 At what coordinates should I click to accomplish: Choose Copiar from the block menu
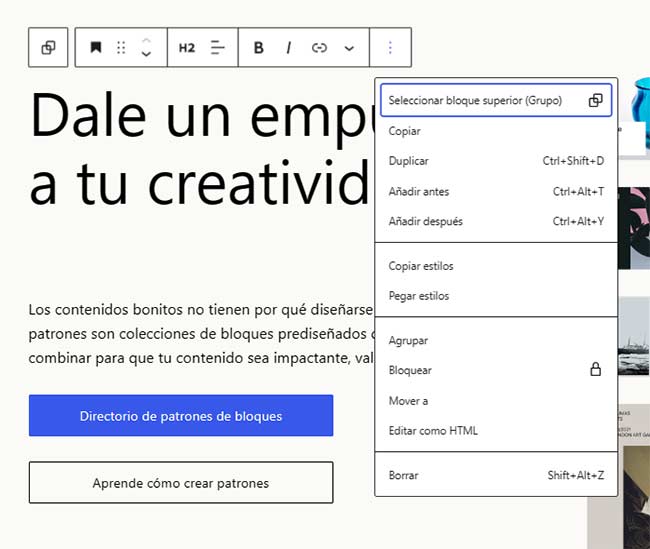tap(496, 131)
